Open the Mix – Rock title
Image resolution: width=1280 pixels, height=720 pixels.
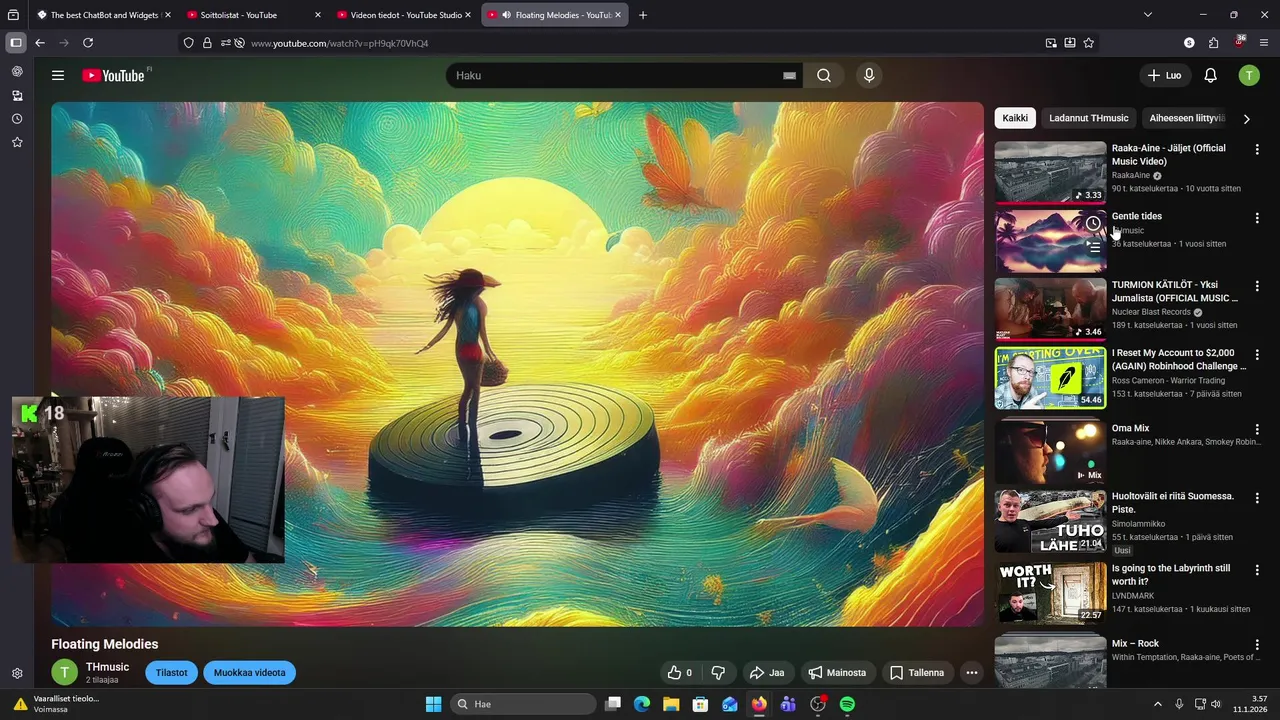click(x=1135, y=644)
